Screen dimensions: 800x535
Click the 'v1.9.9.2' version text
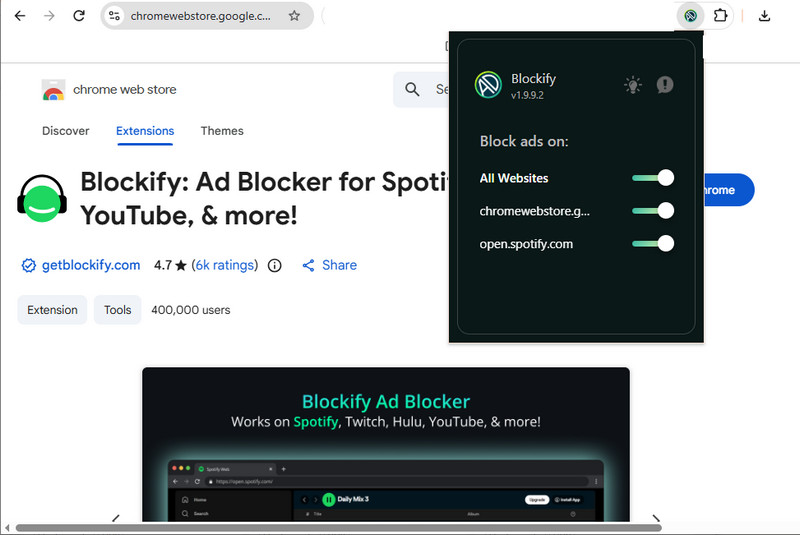527,95
